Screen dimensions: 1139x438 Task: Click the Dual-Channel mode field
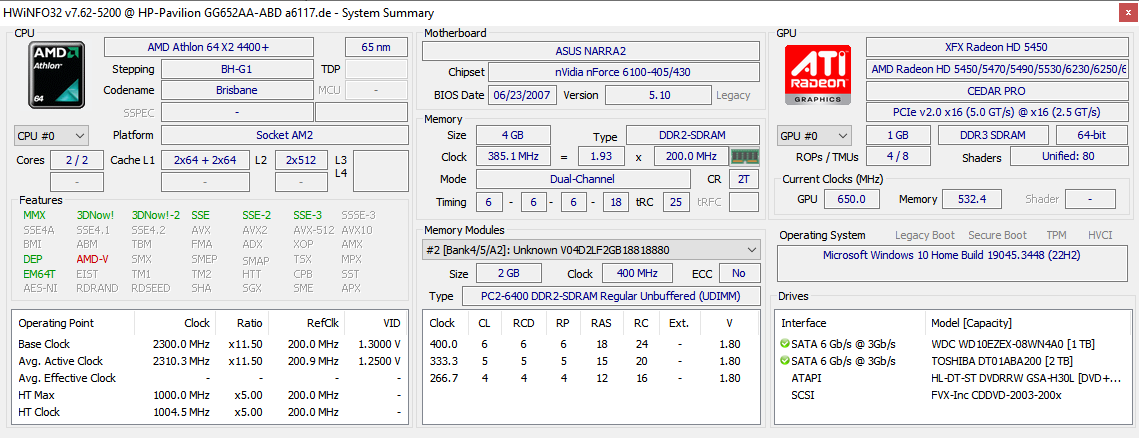click(583, 179)
